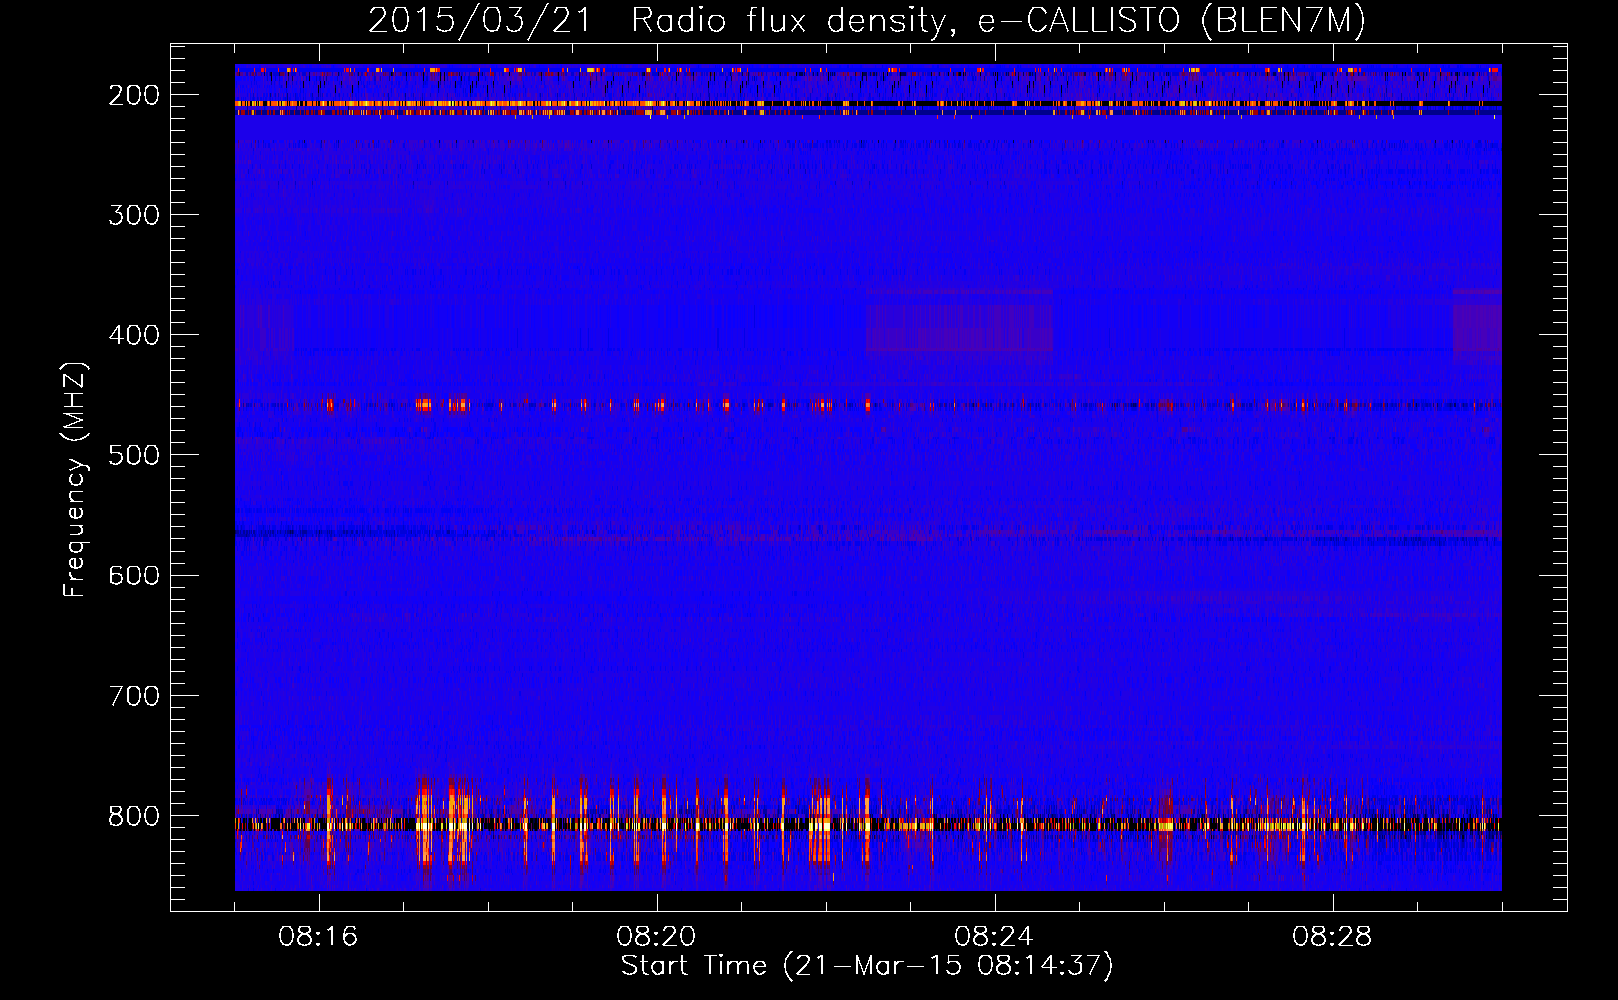Click the 08:28 time tick label
The width and height of the screenshot is (1618, 1000).
point(1332,937)
